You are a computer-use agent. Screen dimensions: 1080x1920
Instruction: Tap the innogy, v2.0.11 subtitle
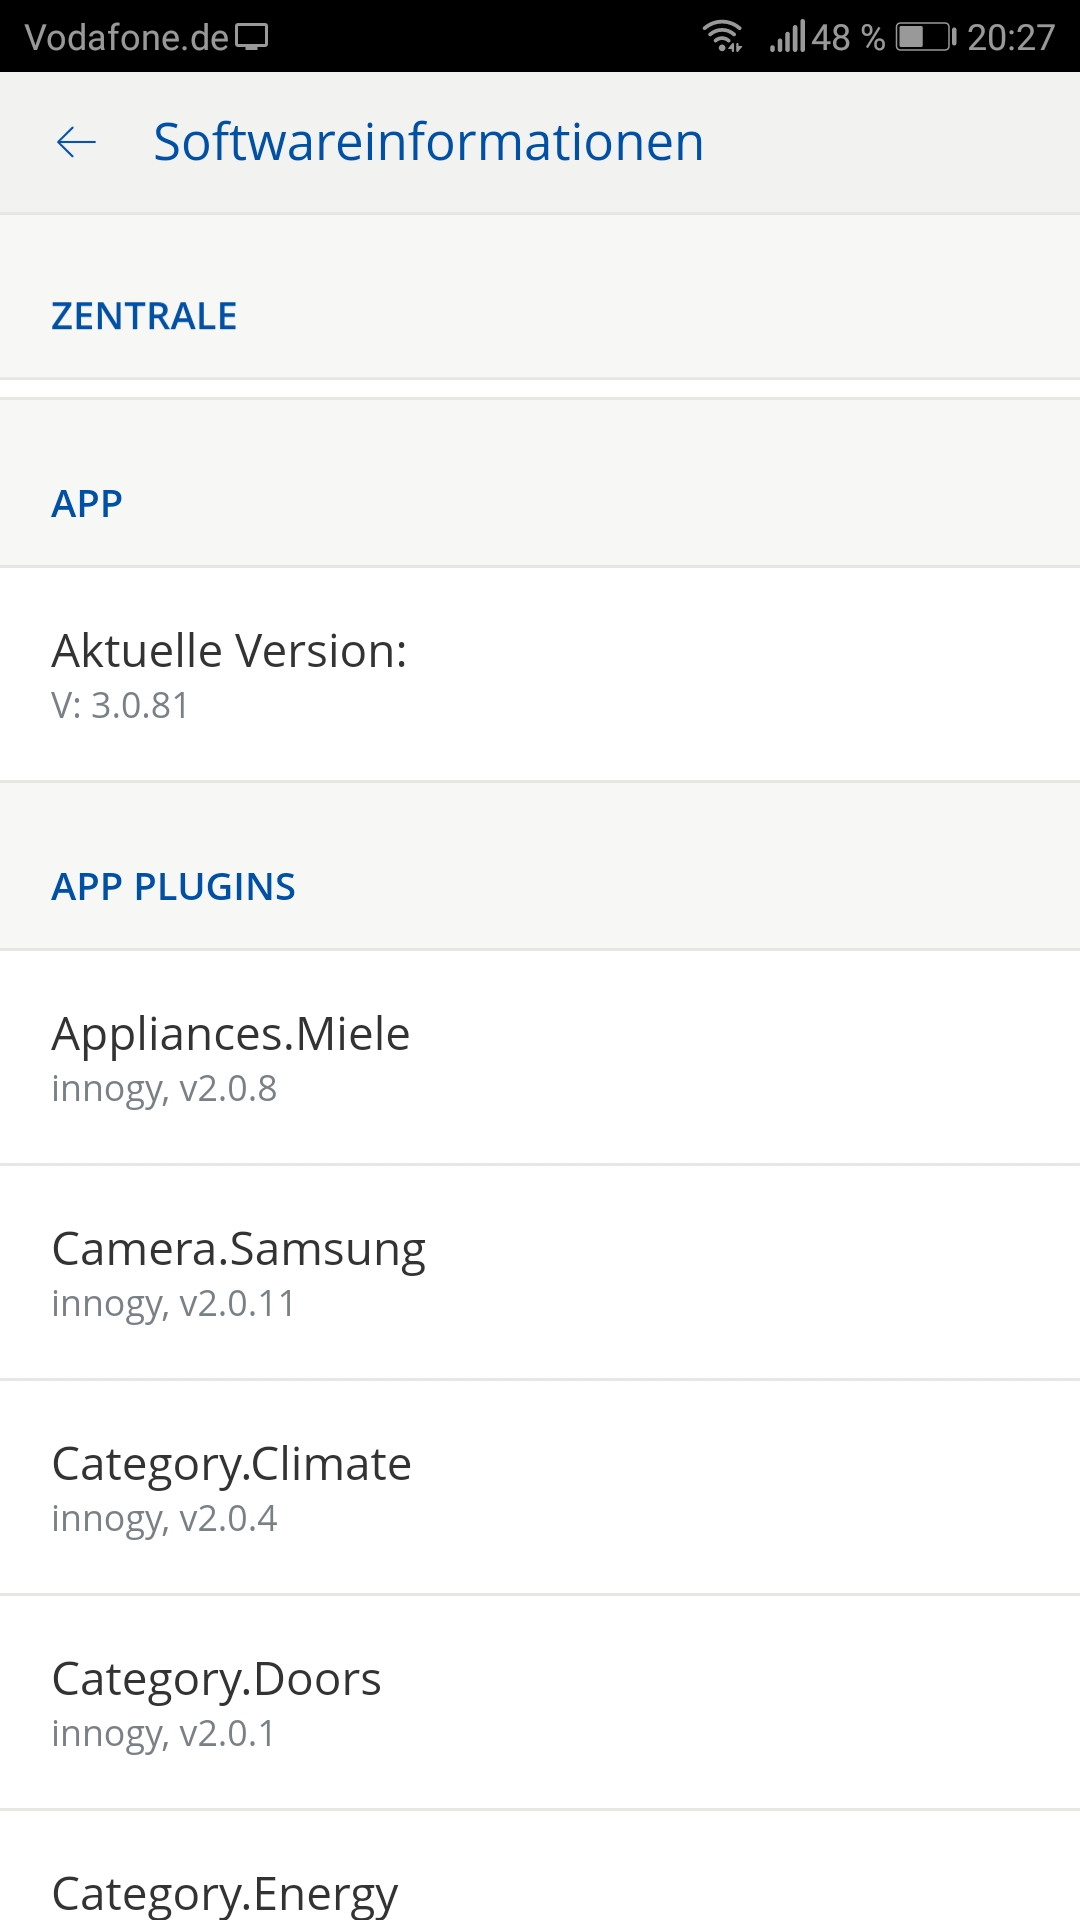click(x=174, y=1304)
